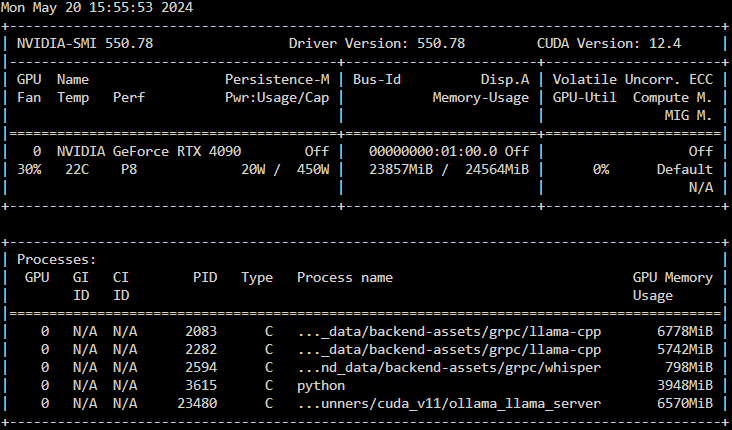Click the Processes: section header
Viewport: 732px width, 430px height.
tap(56, 260)
